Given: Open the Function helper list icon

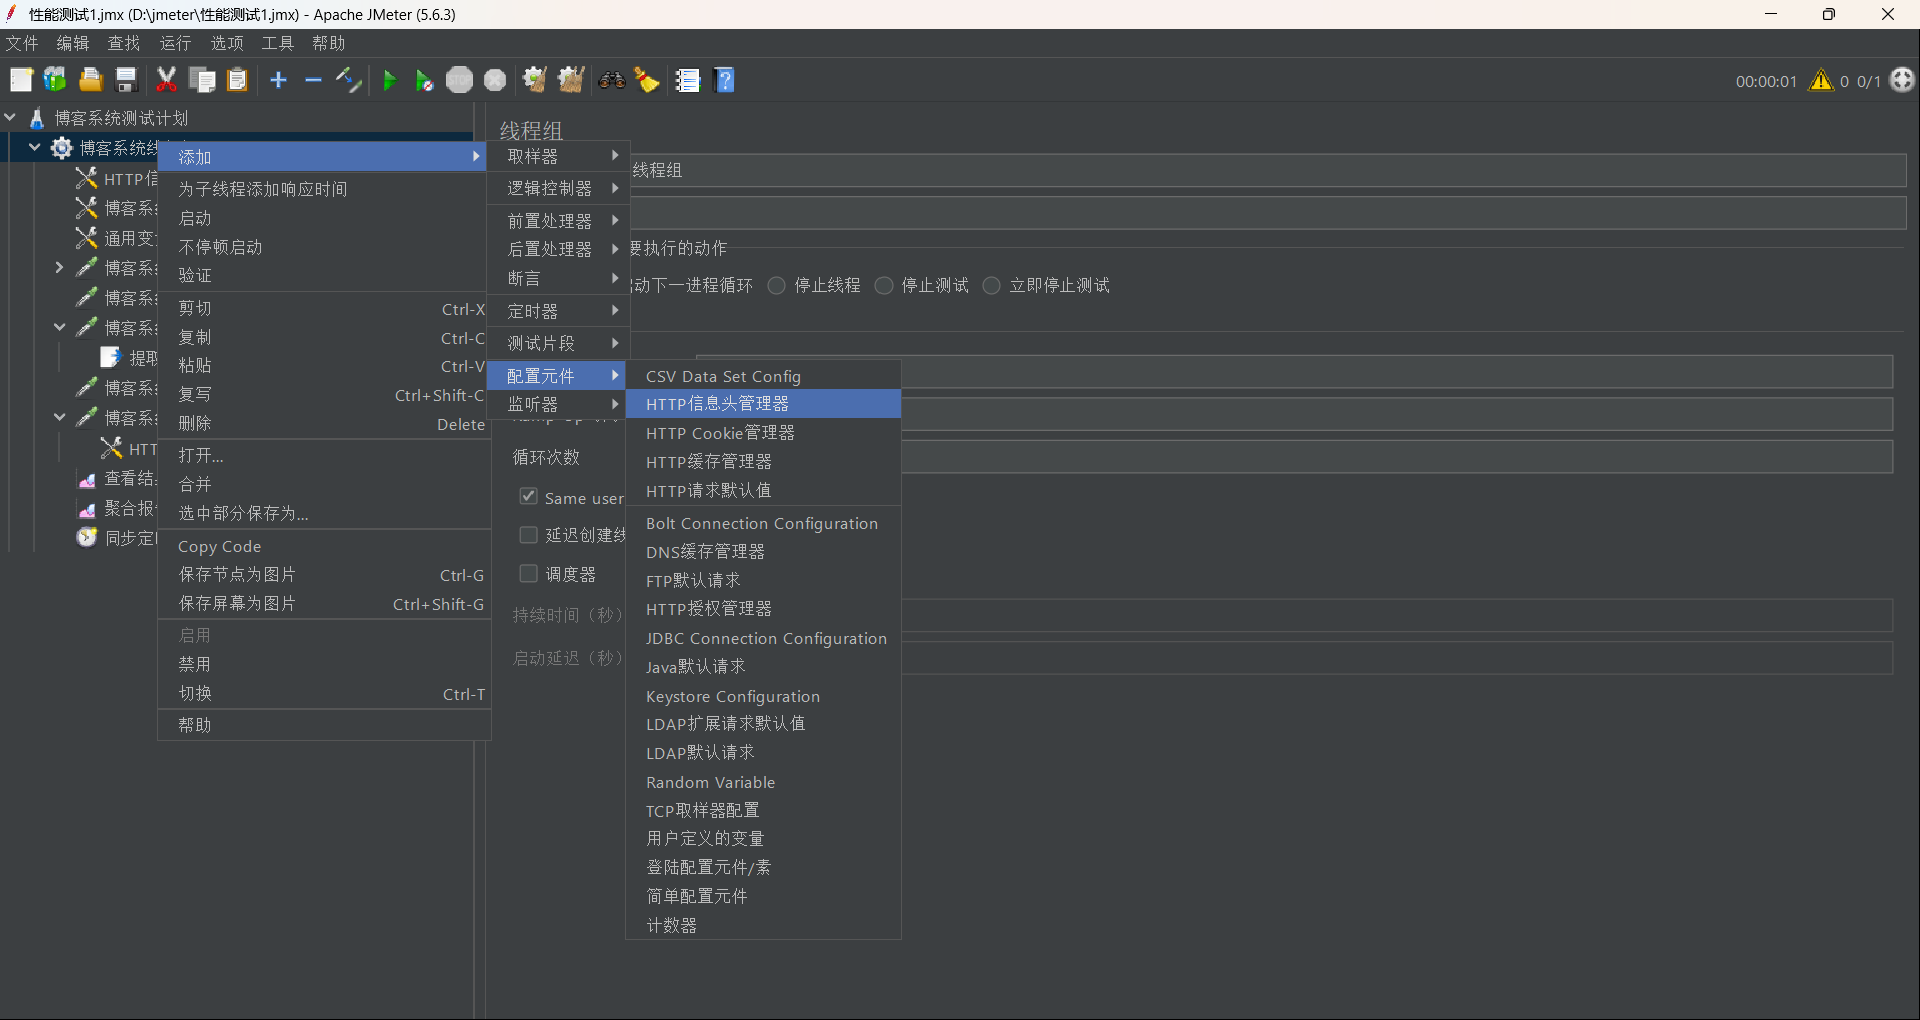Looking at the screenshot, I should click(688, 80).
